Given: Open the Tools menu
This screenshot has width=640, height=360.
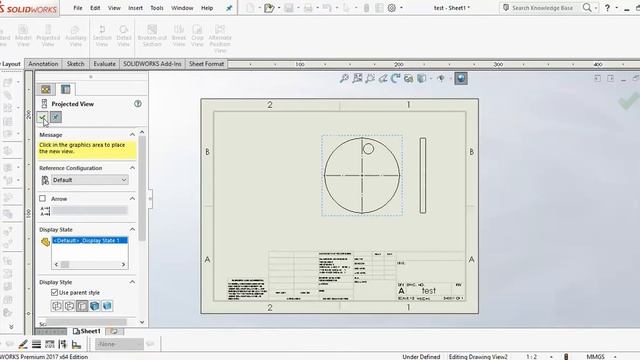Looking at the screenshot, I should (x=157, y=8).
